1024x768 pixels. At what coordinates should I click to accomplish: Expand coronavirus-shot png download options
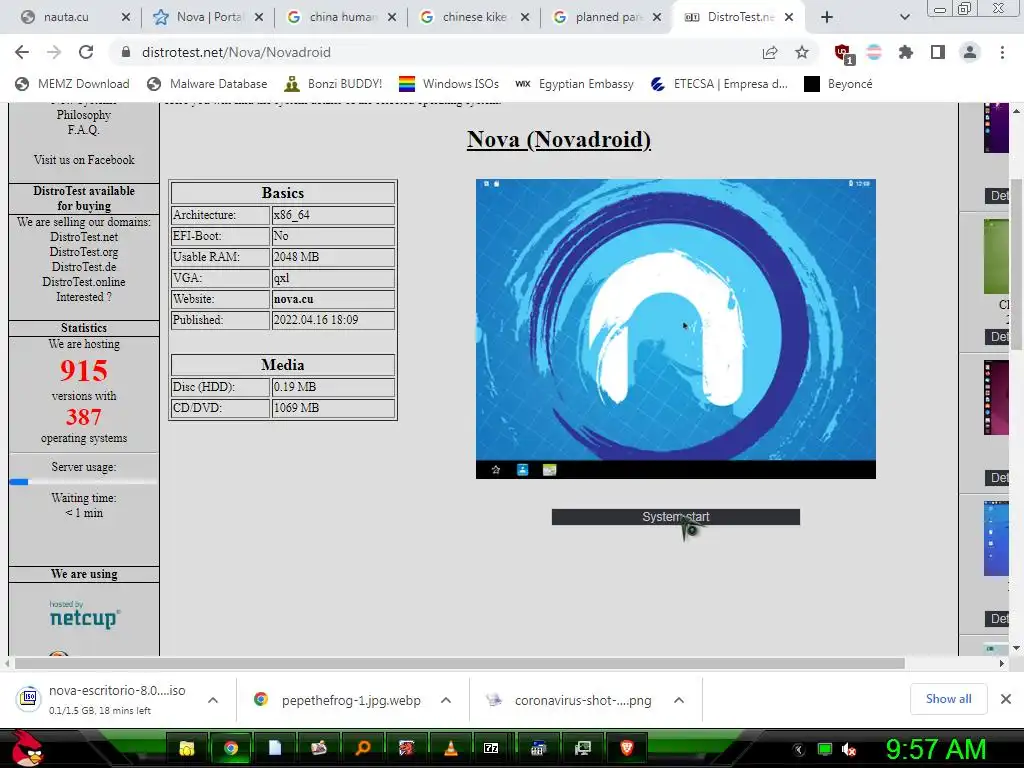(x=679, y=700)
